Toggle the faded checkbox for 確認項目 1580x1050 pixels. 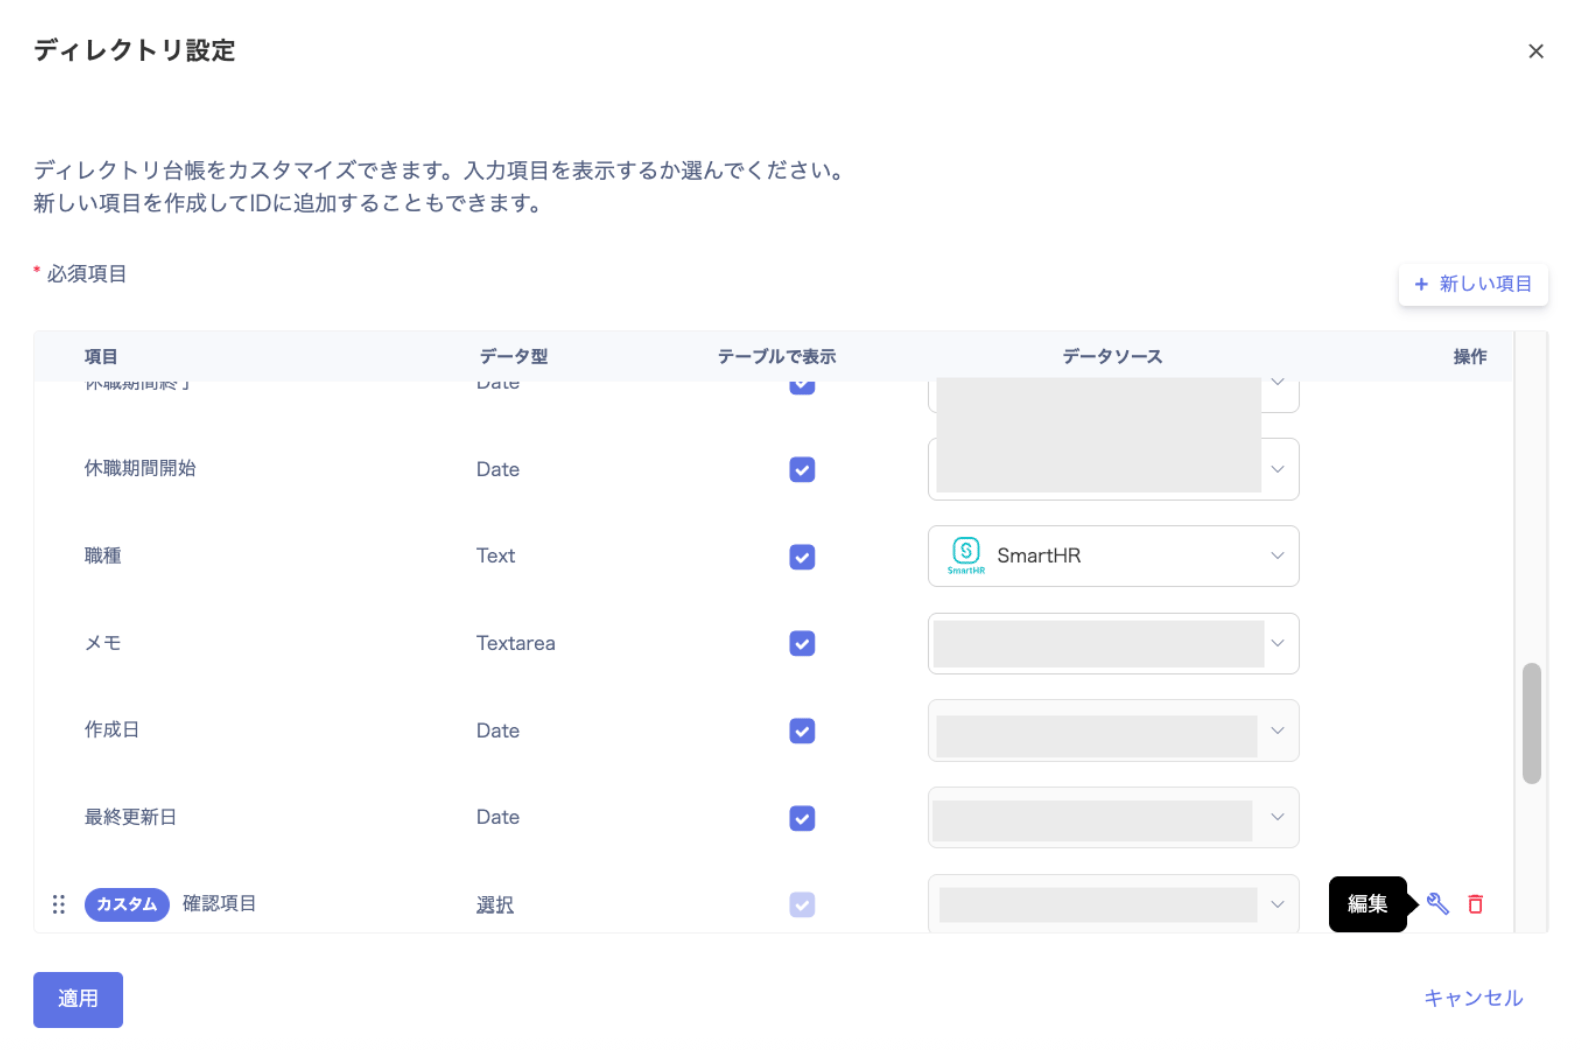tap(802, 904)
